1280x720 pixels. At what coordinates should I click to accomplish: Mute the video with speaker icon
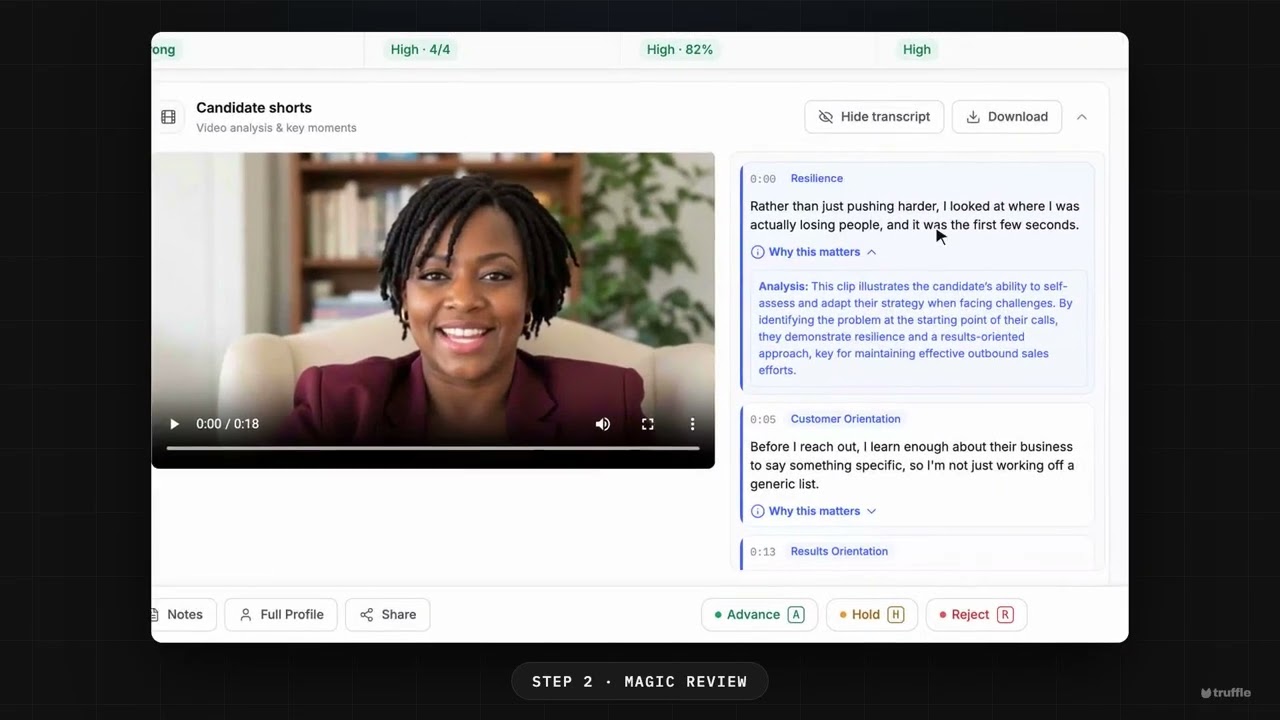click(x=603, y=424)
